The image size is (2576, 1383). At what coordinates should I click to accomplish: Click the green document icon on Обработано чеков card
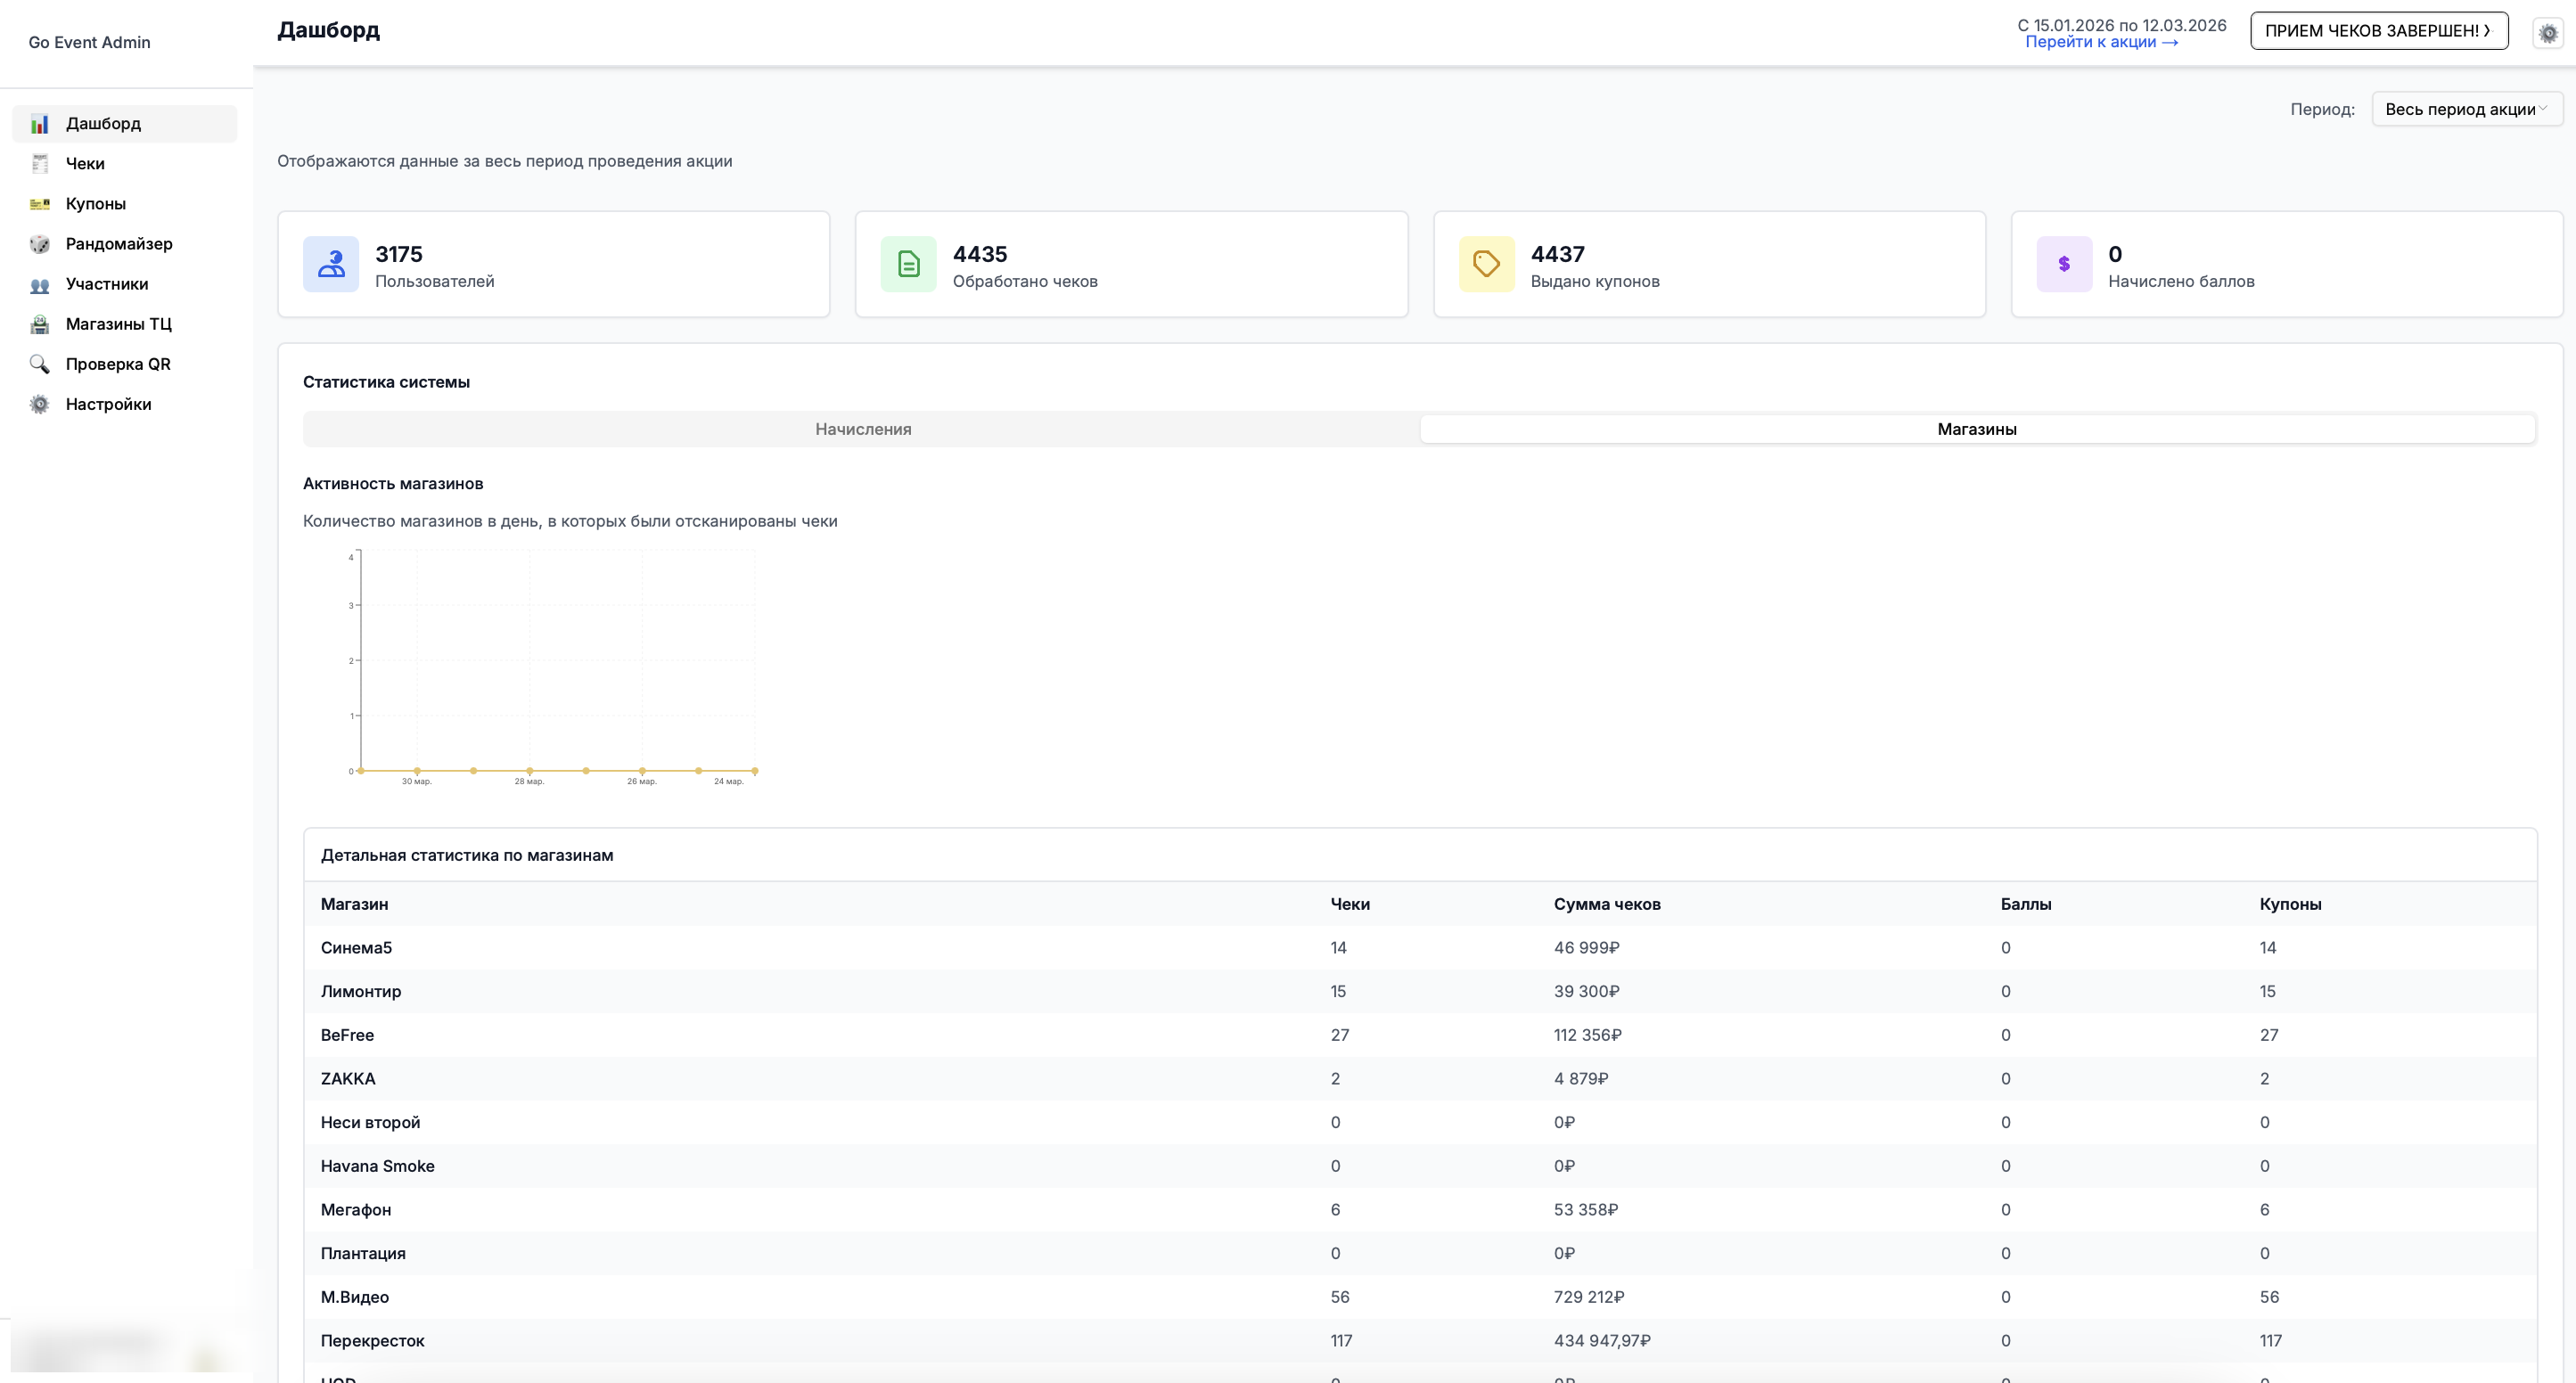click(x=908, y=264)
